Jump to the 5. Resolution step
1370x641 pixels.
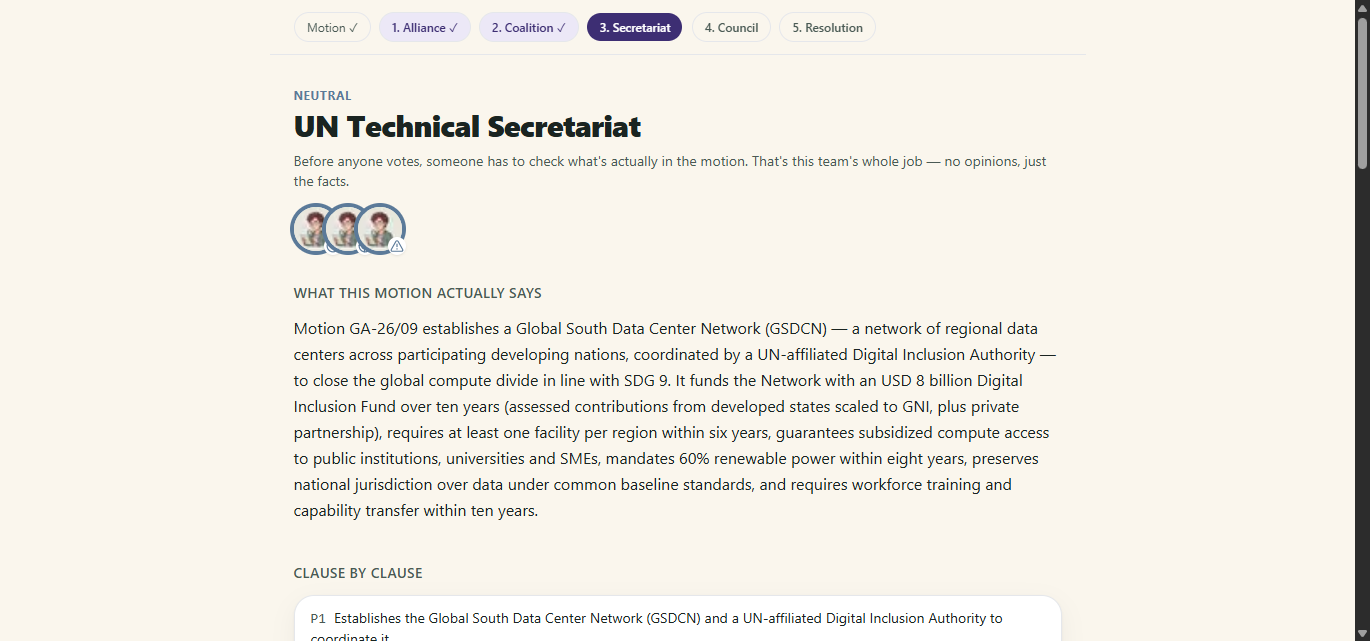tap(828, 27)
